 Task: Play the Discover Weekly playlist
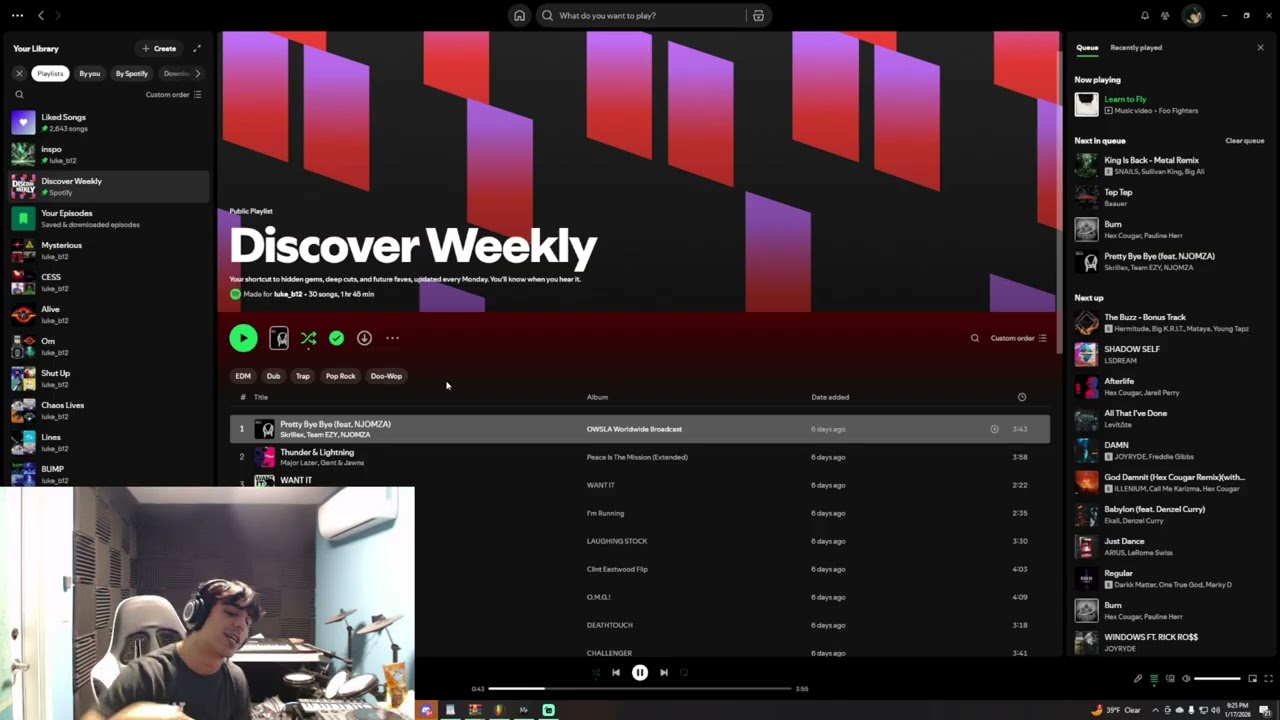243,338
